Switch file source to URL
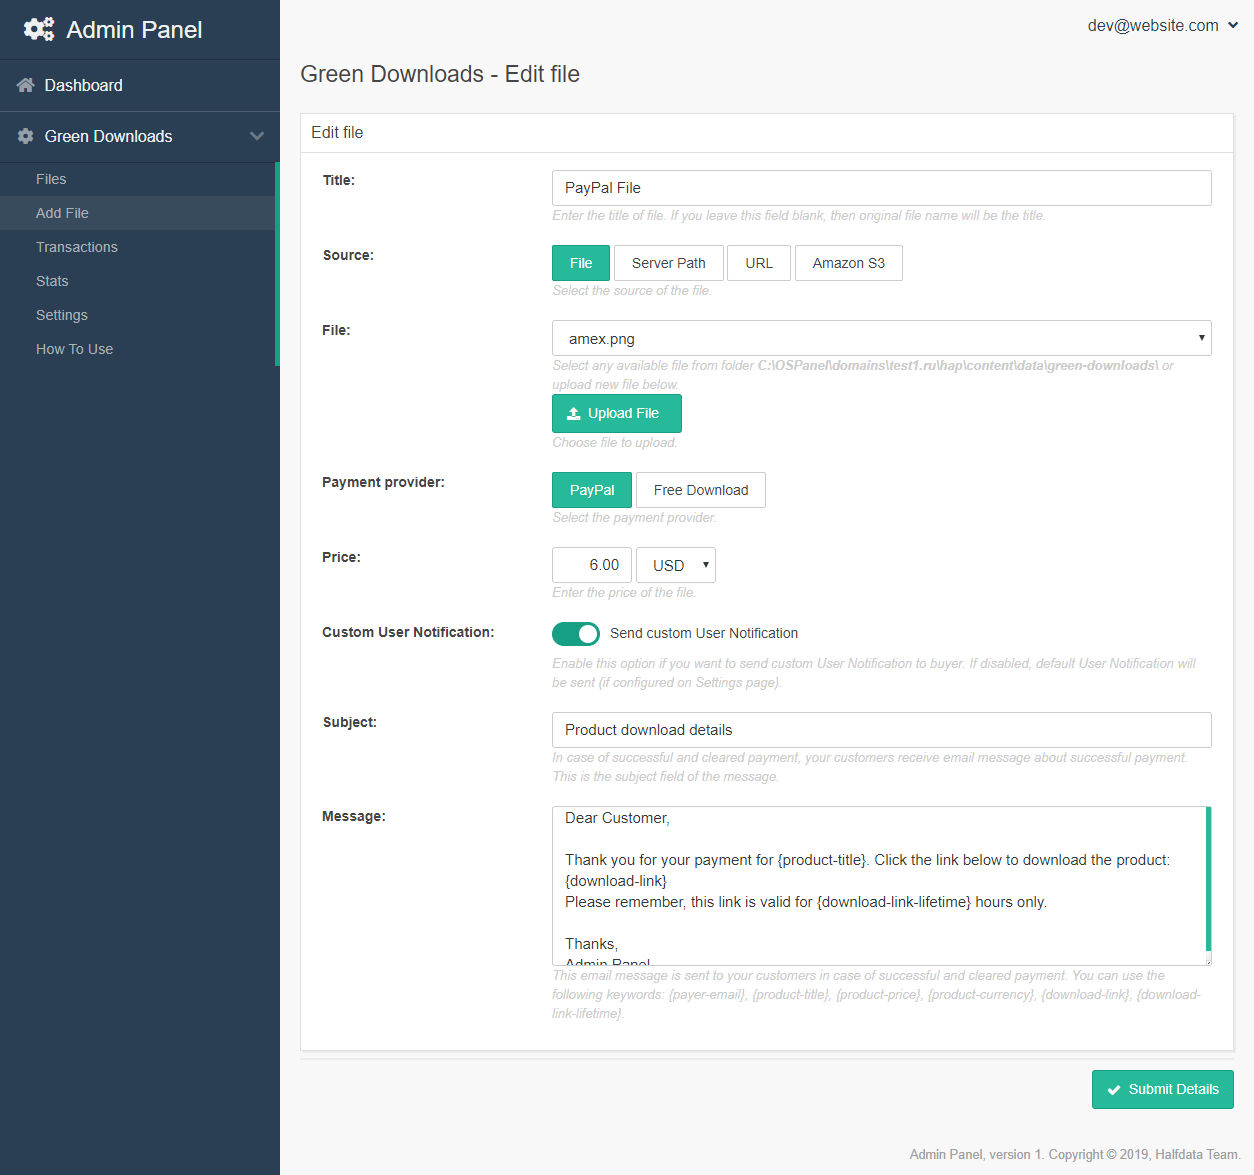Screen dimensions: 1254x1175 click(758, 263)
